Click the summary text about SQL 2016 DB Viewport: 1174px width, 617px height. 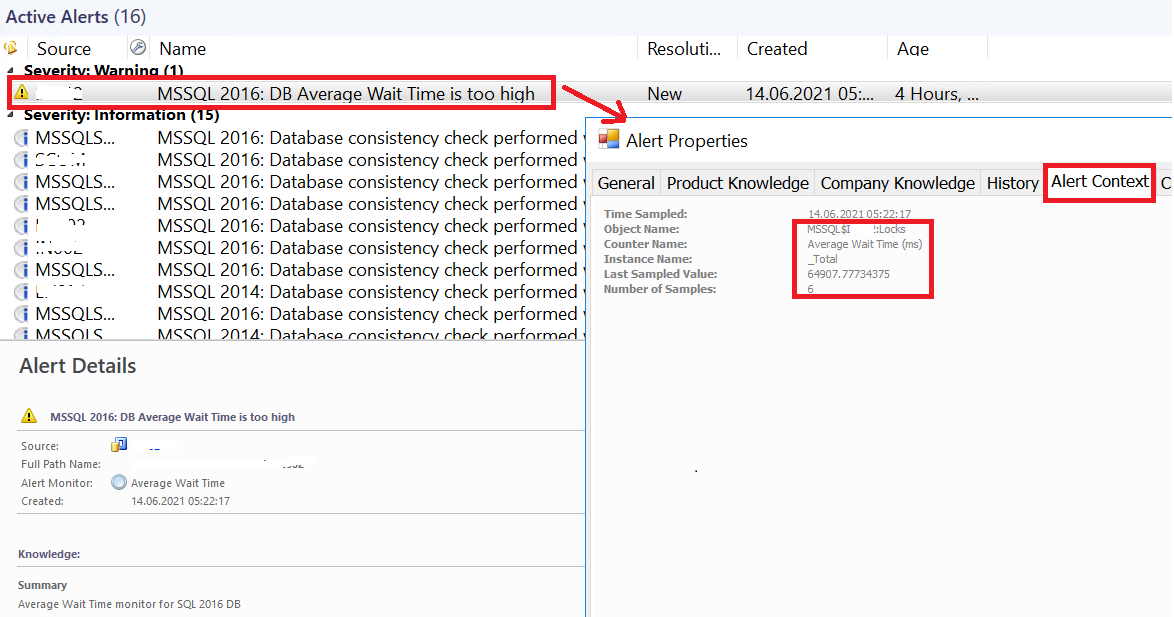pyautogui.click(x=130, y=604)
